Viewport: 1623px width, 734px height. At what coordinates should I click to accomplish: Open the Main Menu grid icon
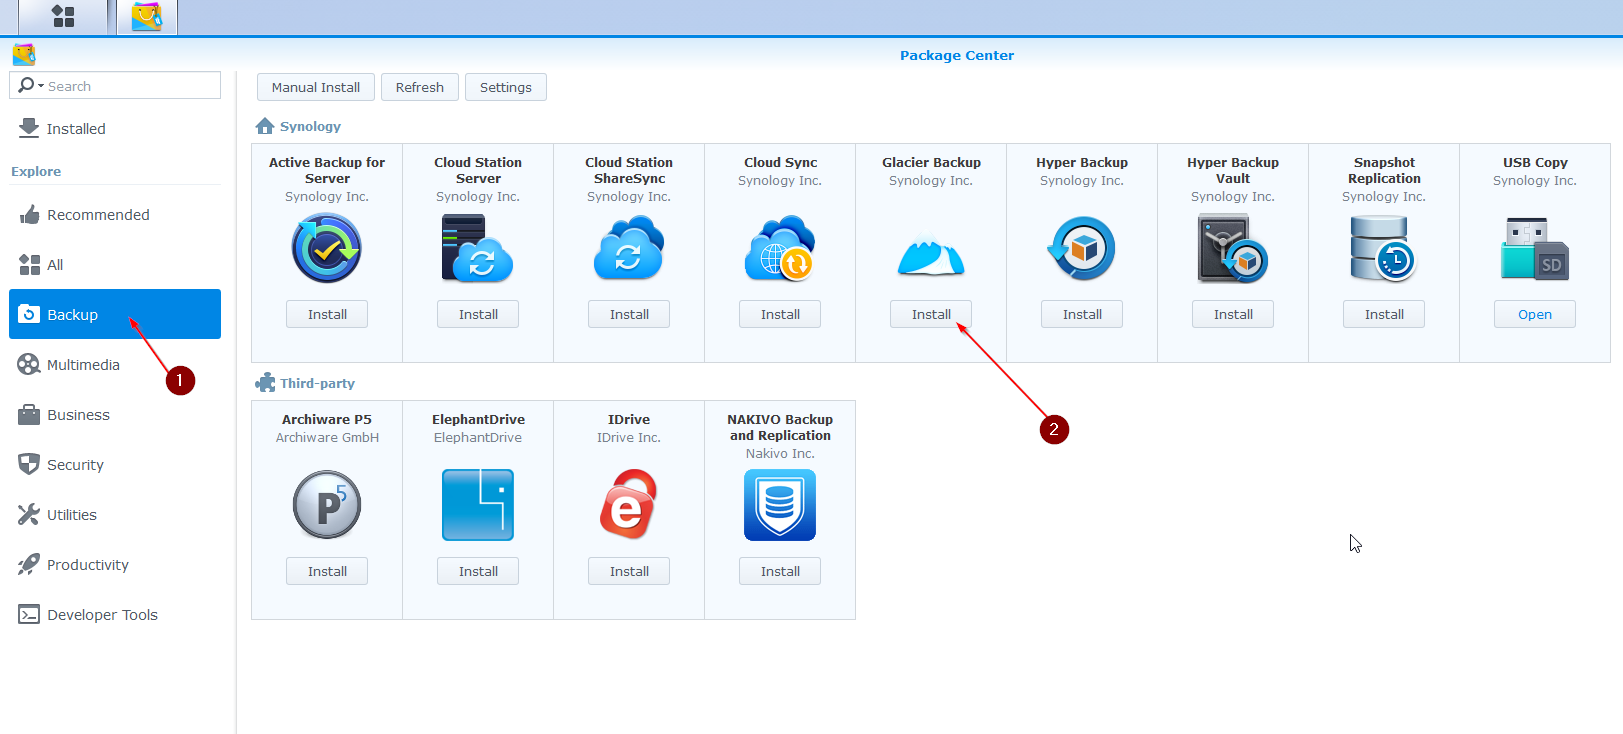(x=63, y=16)
